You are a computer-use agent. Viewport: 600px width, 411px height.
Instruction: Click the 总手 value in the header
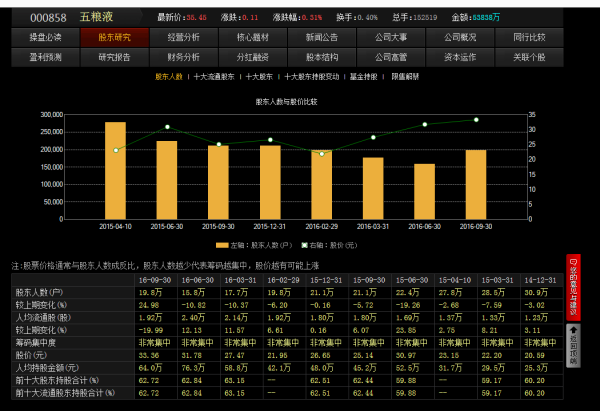[425, 18]
